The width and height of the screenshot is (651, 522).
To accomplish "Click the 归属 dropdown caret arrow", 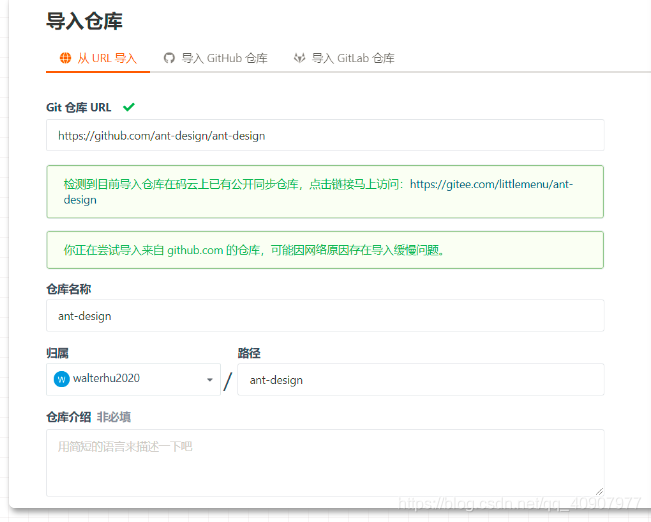I will tap(210, 380).
